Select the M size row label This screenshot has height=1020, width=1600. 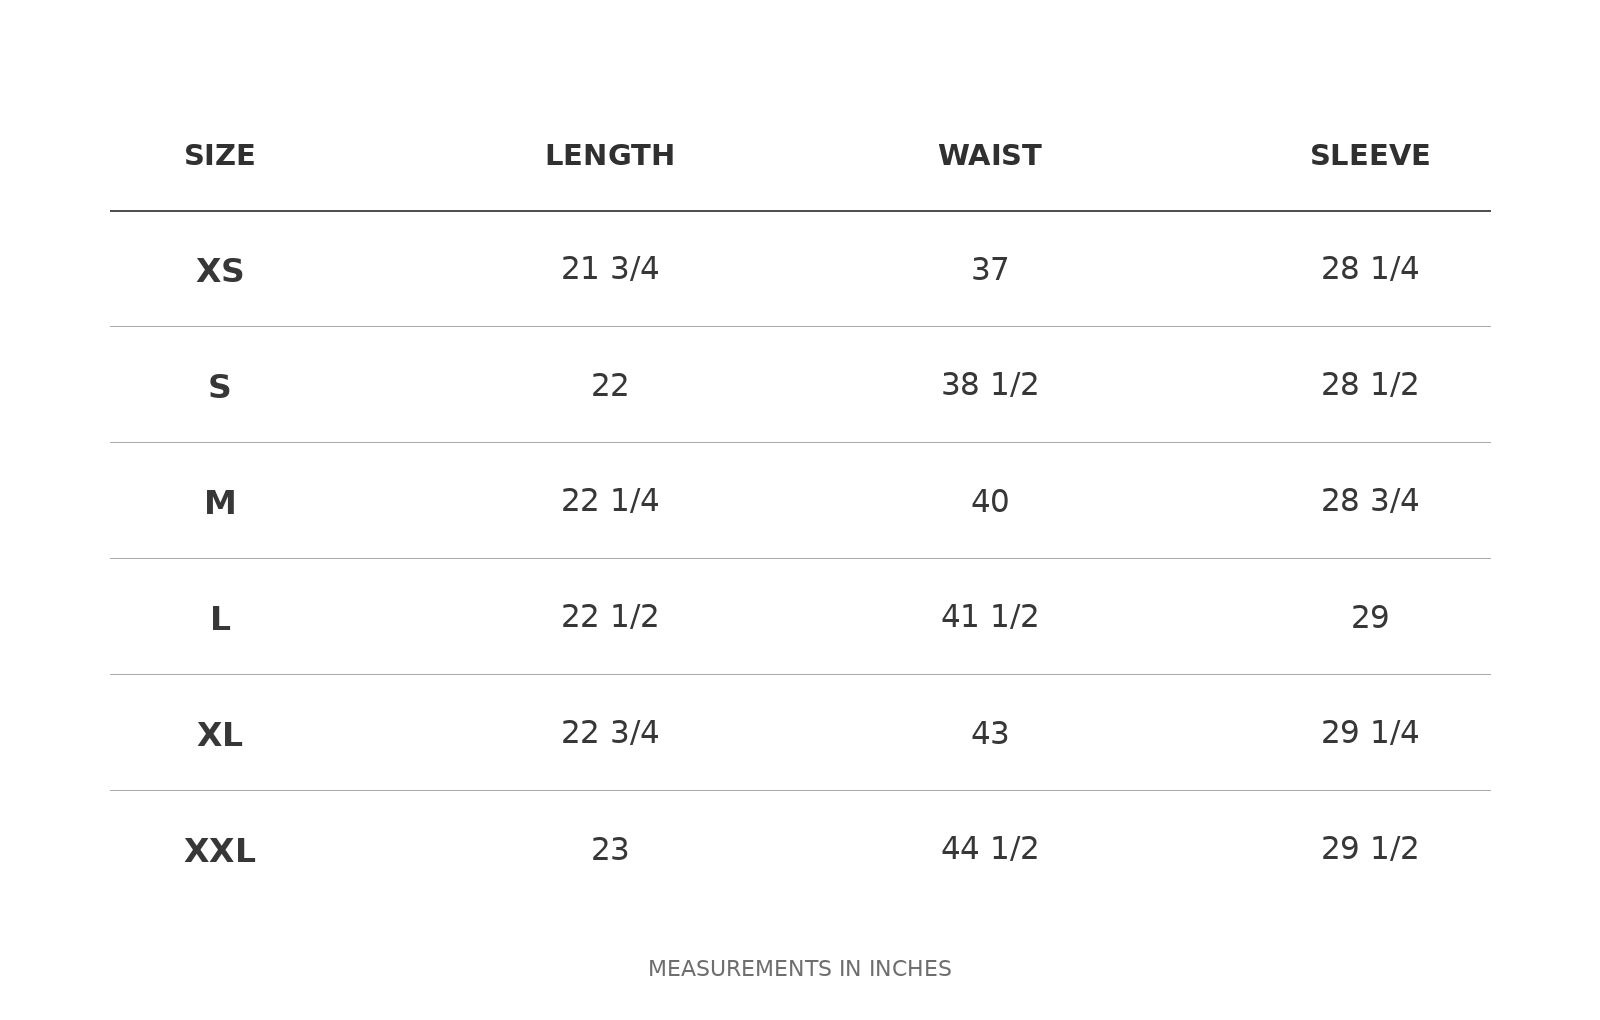click(220, 503)
